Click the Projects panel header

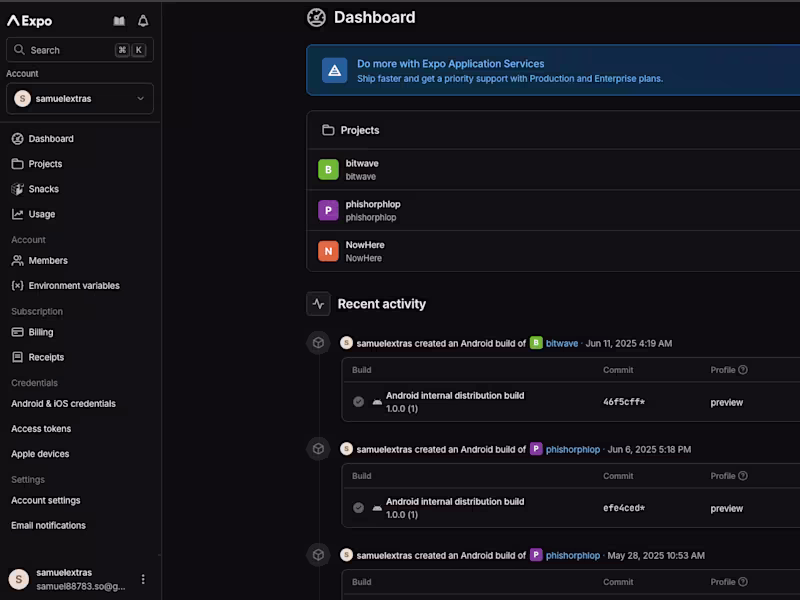[554, 130]
